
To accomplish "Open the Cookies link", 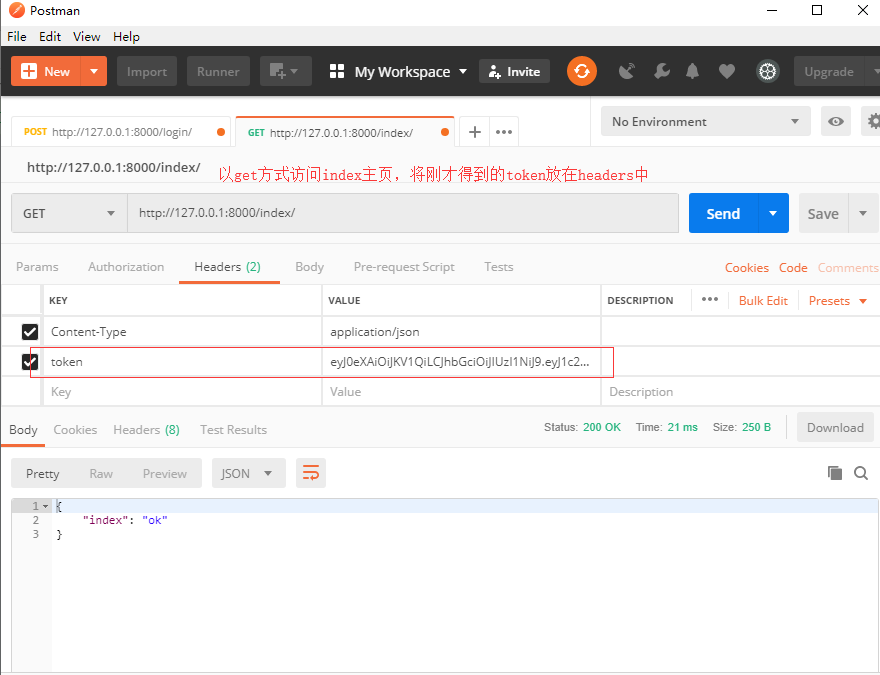I will tap(747, 268).
